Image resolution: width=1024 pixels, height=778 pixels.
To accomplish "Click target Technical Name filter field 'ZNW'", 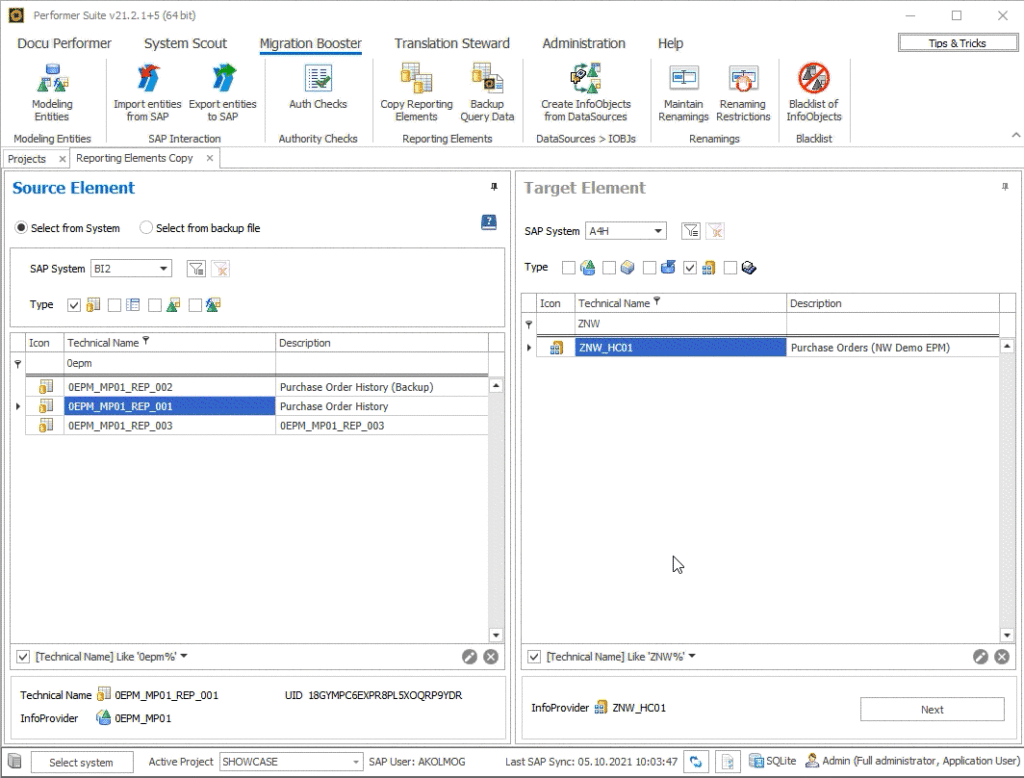I will click(x=680, y=323).
